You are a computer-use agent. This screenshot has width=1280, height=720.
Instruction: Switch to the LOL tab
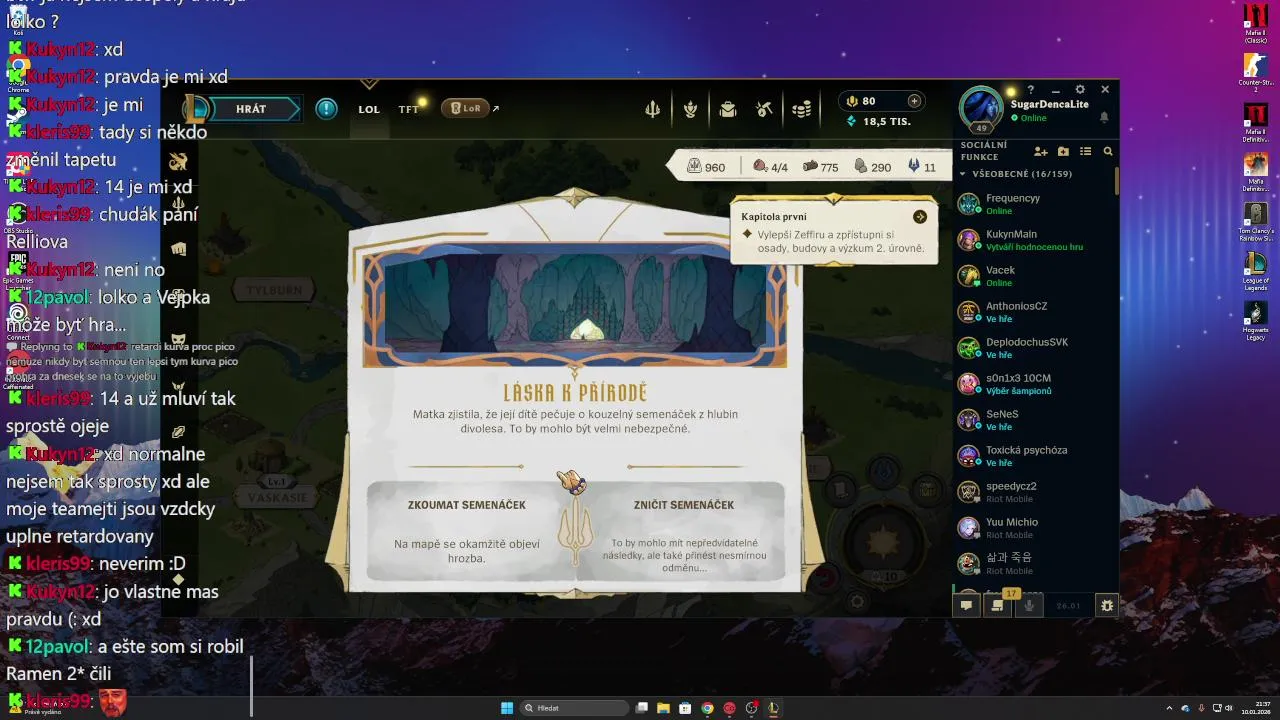click(x=369, y=110)
